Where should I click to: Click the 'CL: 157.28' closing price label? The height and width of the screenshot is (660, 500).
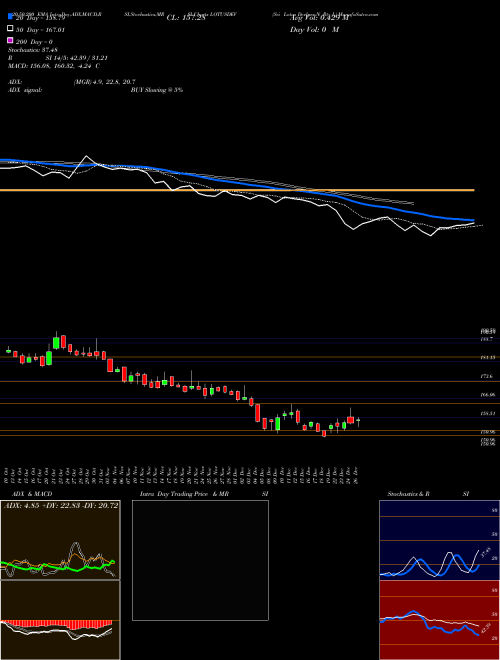click(x=186, y=18)
